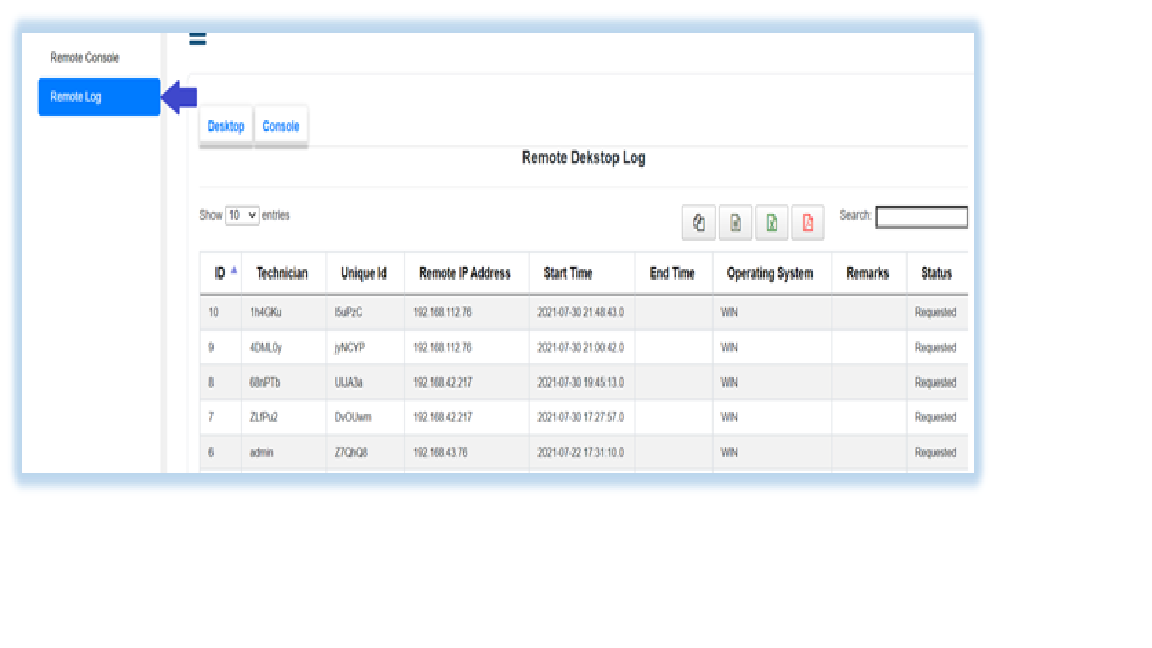Toggle the hamburger sidebar menu
This screenshot has width=1152, height=648.
tap(198, 39)
